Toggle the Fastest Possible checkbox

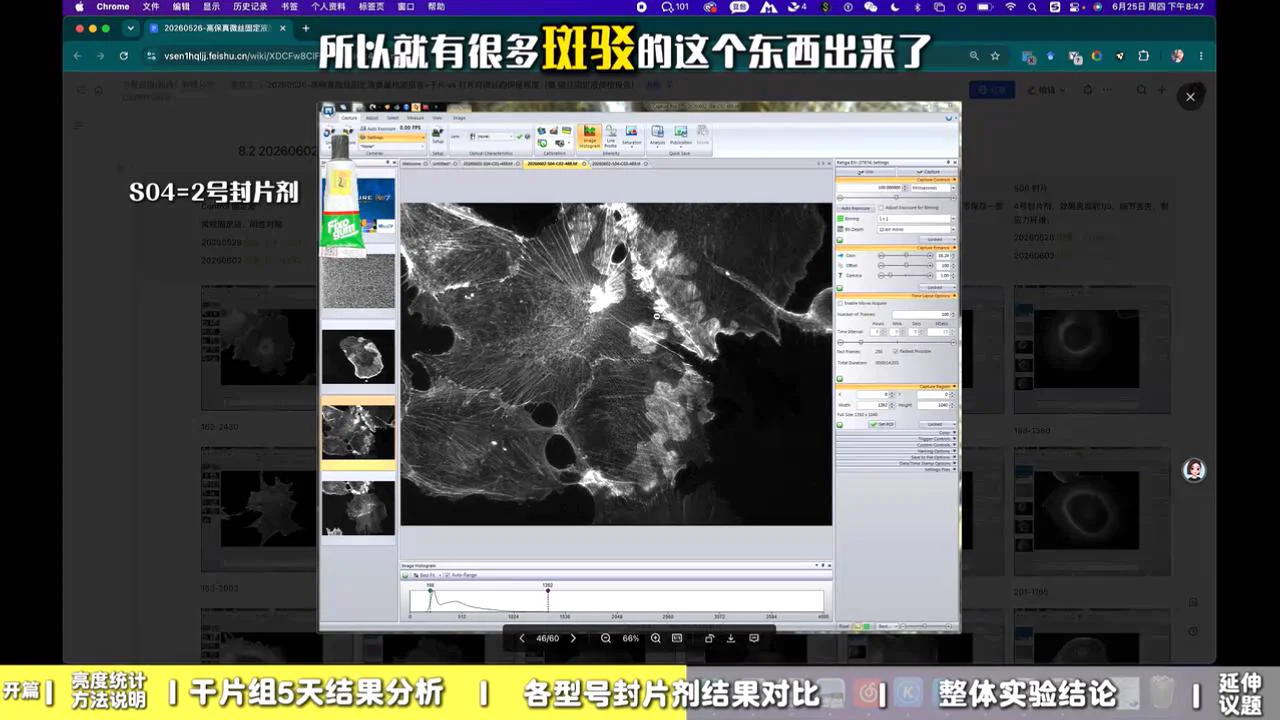coord(895,351)
